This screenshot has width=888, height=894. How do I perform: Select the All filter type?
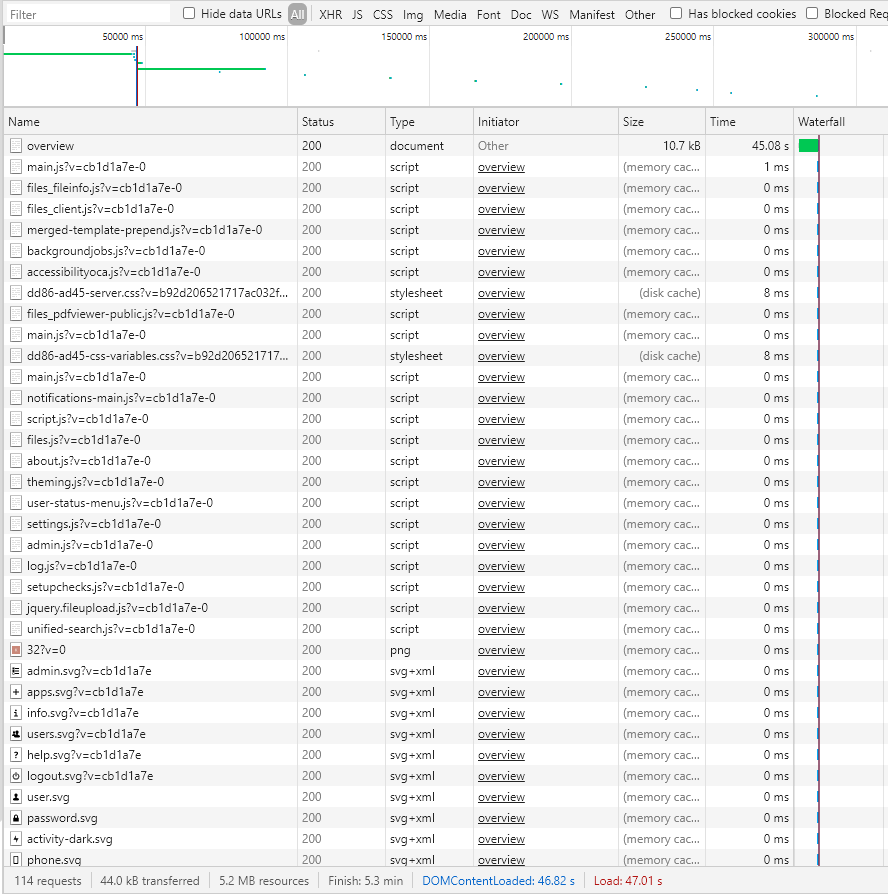pos(297,14)
